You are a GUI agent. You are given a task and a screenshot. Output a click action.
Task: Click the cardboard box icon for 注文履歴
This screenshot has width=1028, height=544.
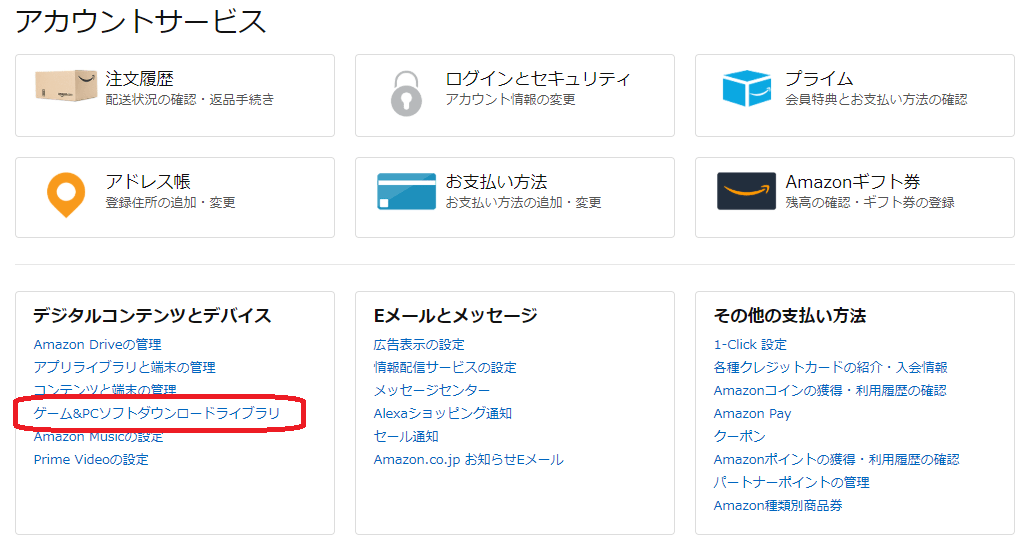pyautogui.click(x=66, y=86)
